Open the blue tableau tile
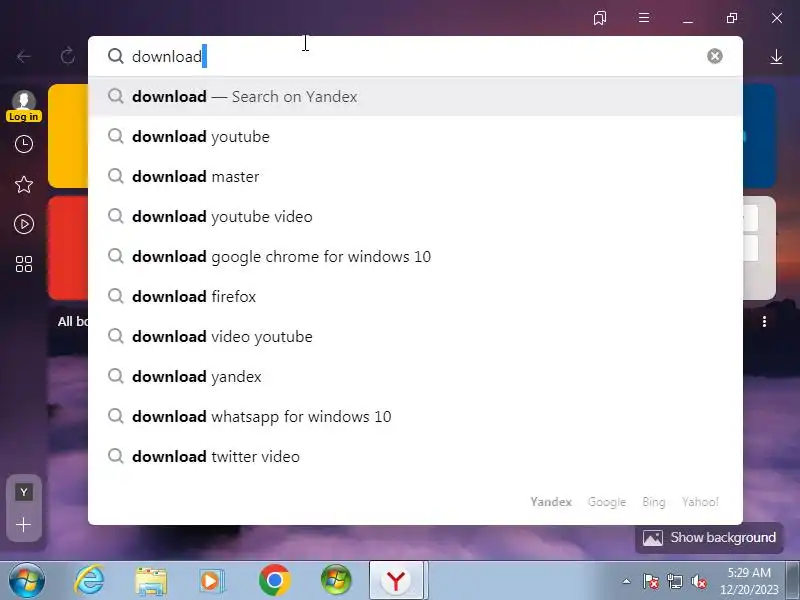The image size is (800, 600). point(759,136)
